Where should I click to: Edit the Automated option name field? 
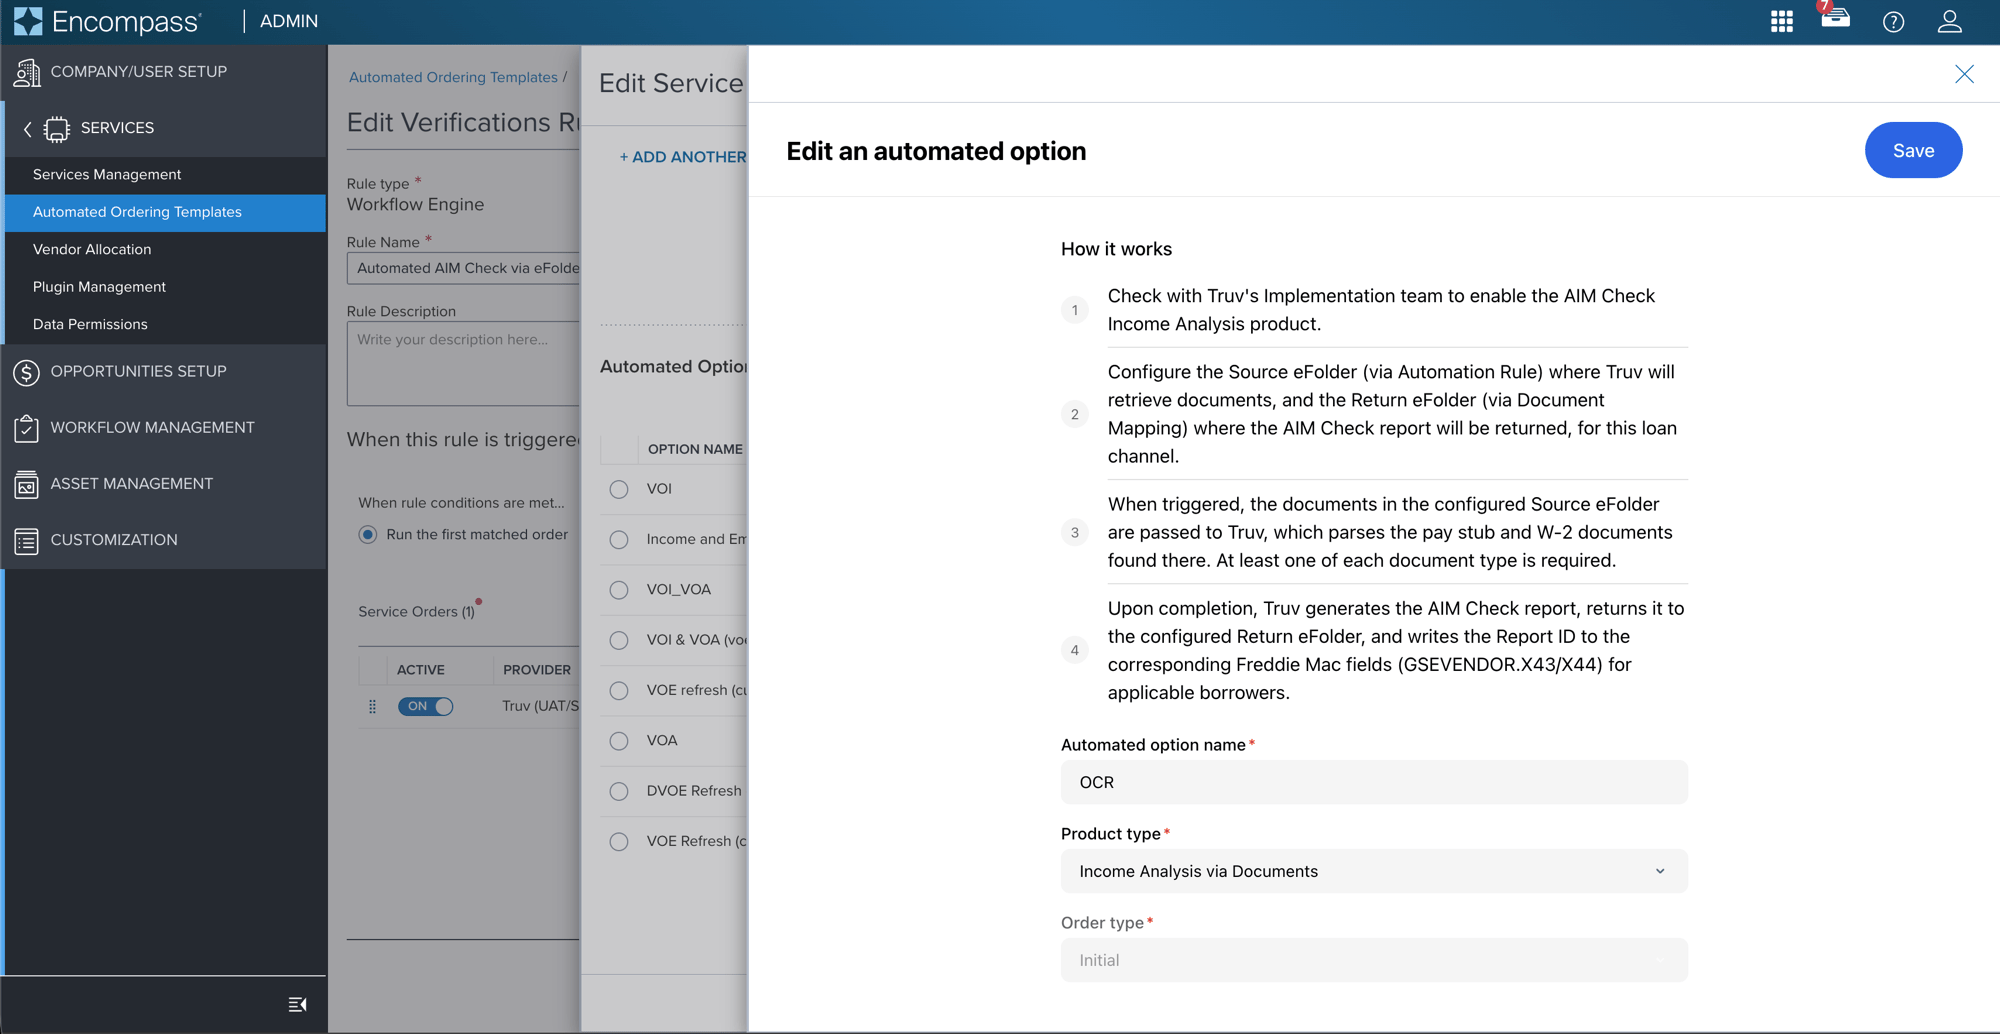click(x=1374, y=782)
